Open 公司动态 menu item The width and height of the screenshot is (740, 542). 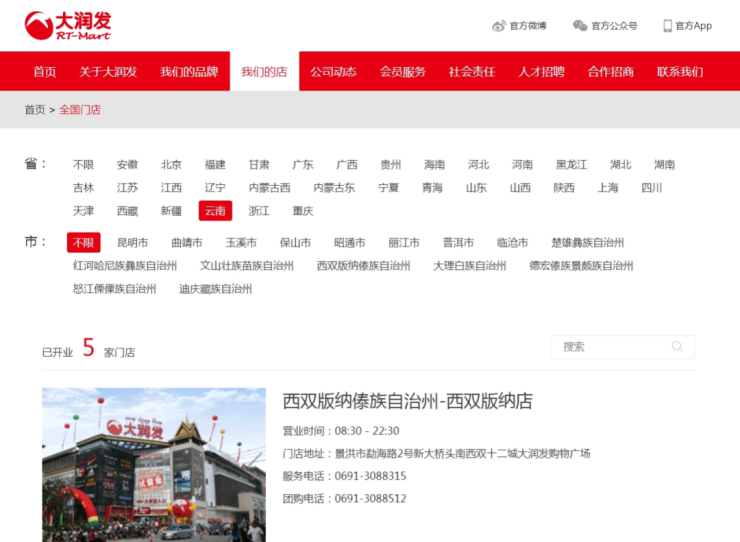coord(333,72)
